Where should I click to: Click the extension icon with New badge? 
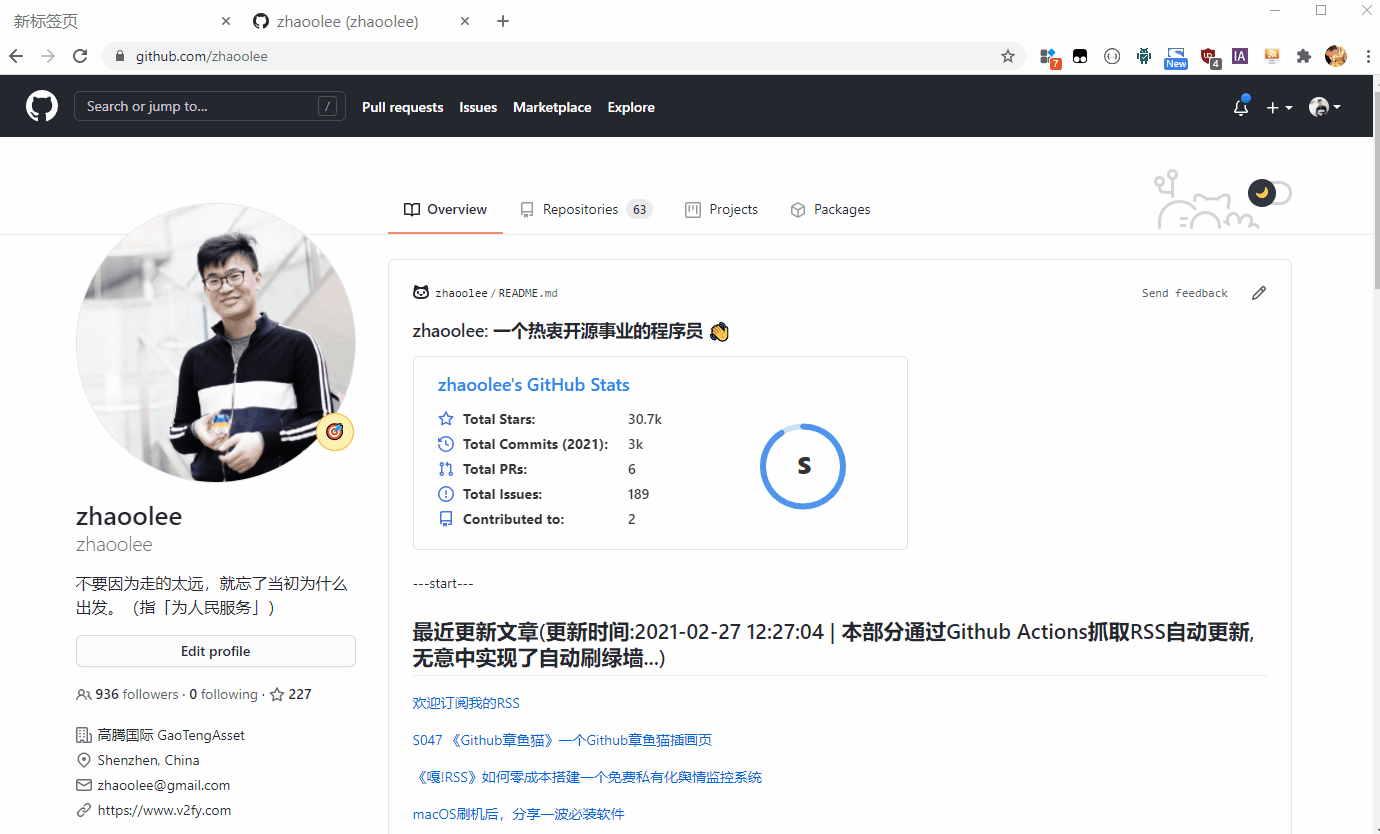pos(1176,58)
